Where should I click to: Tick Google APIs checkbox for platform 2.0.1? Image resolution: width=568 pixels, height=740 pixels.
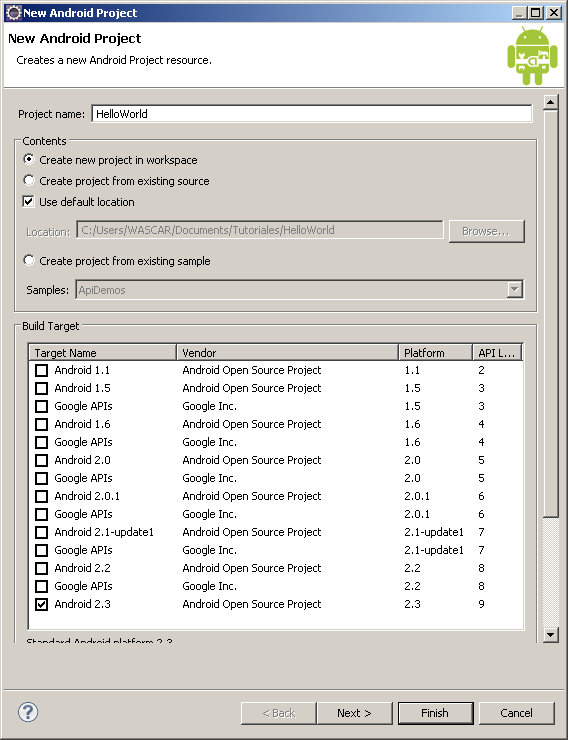pyautogui.click(x=42, y=514)
